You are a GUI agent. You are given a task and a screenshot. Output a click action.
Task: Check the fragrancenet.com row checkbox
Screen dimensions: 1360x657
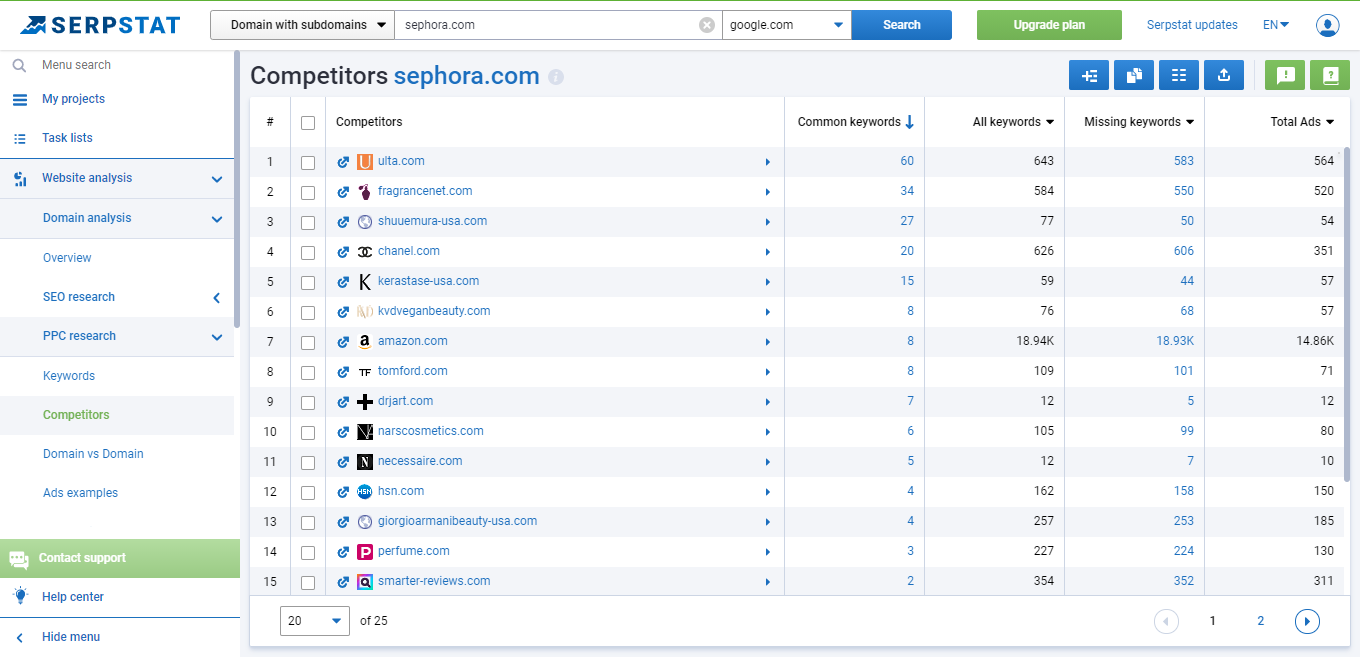pos(308,193)
